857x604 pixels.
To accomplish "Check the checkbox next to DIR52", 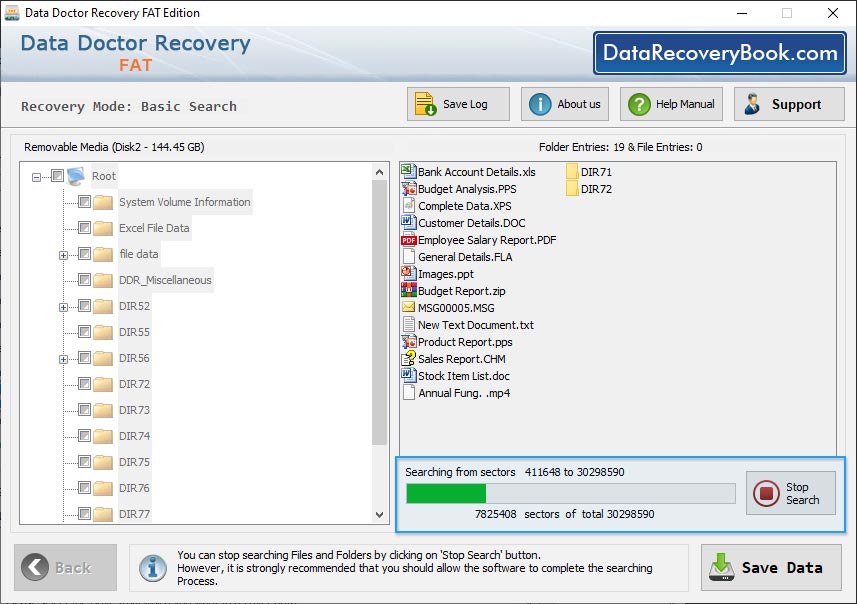I will (83, 306).
